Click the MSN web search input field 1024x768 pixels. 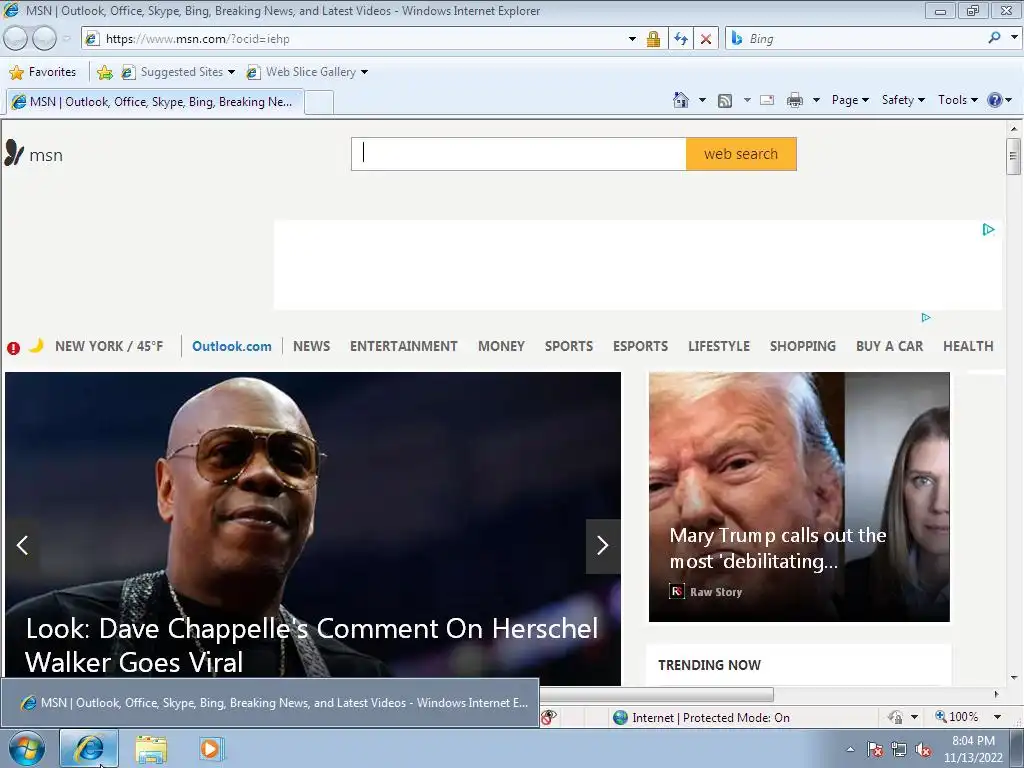tap(519, 154)
